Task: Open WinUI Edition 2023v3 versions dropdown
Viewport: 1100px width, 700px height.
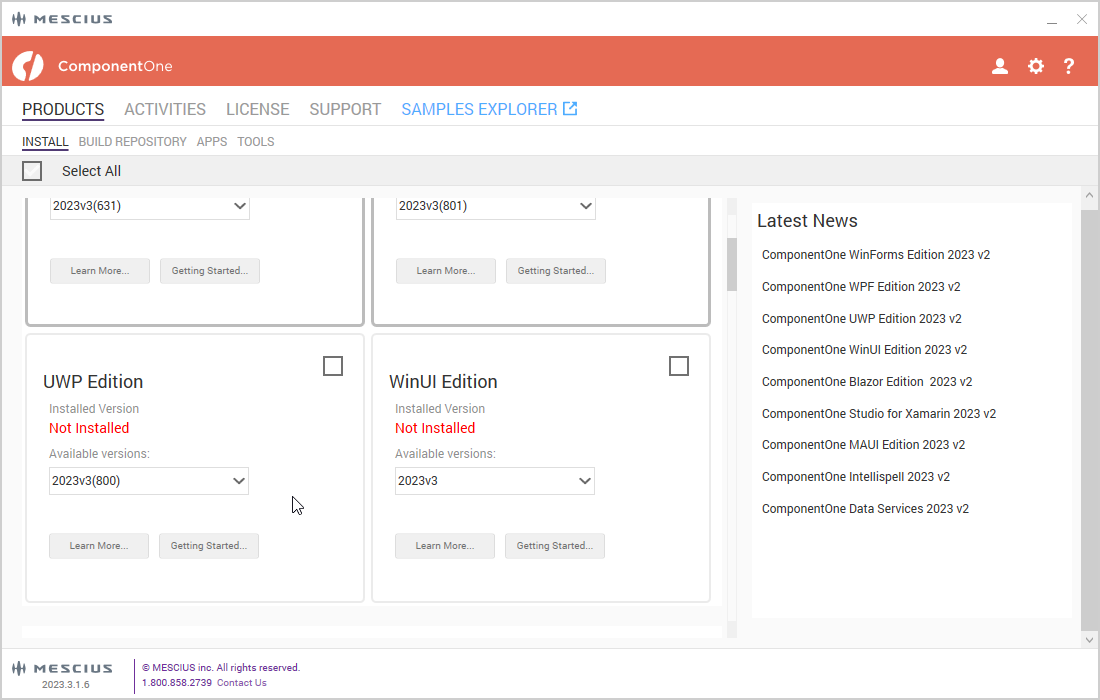Action: click(x=495, y=481)
